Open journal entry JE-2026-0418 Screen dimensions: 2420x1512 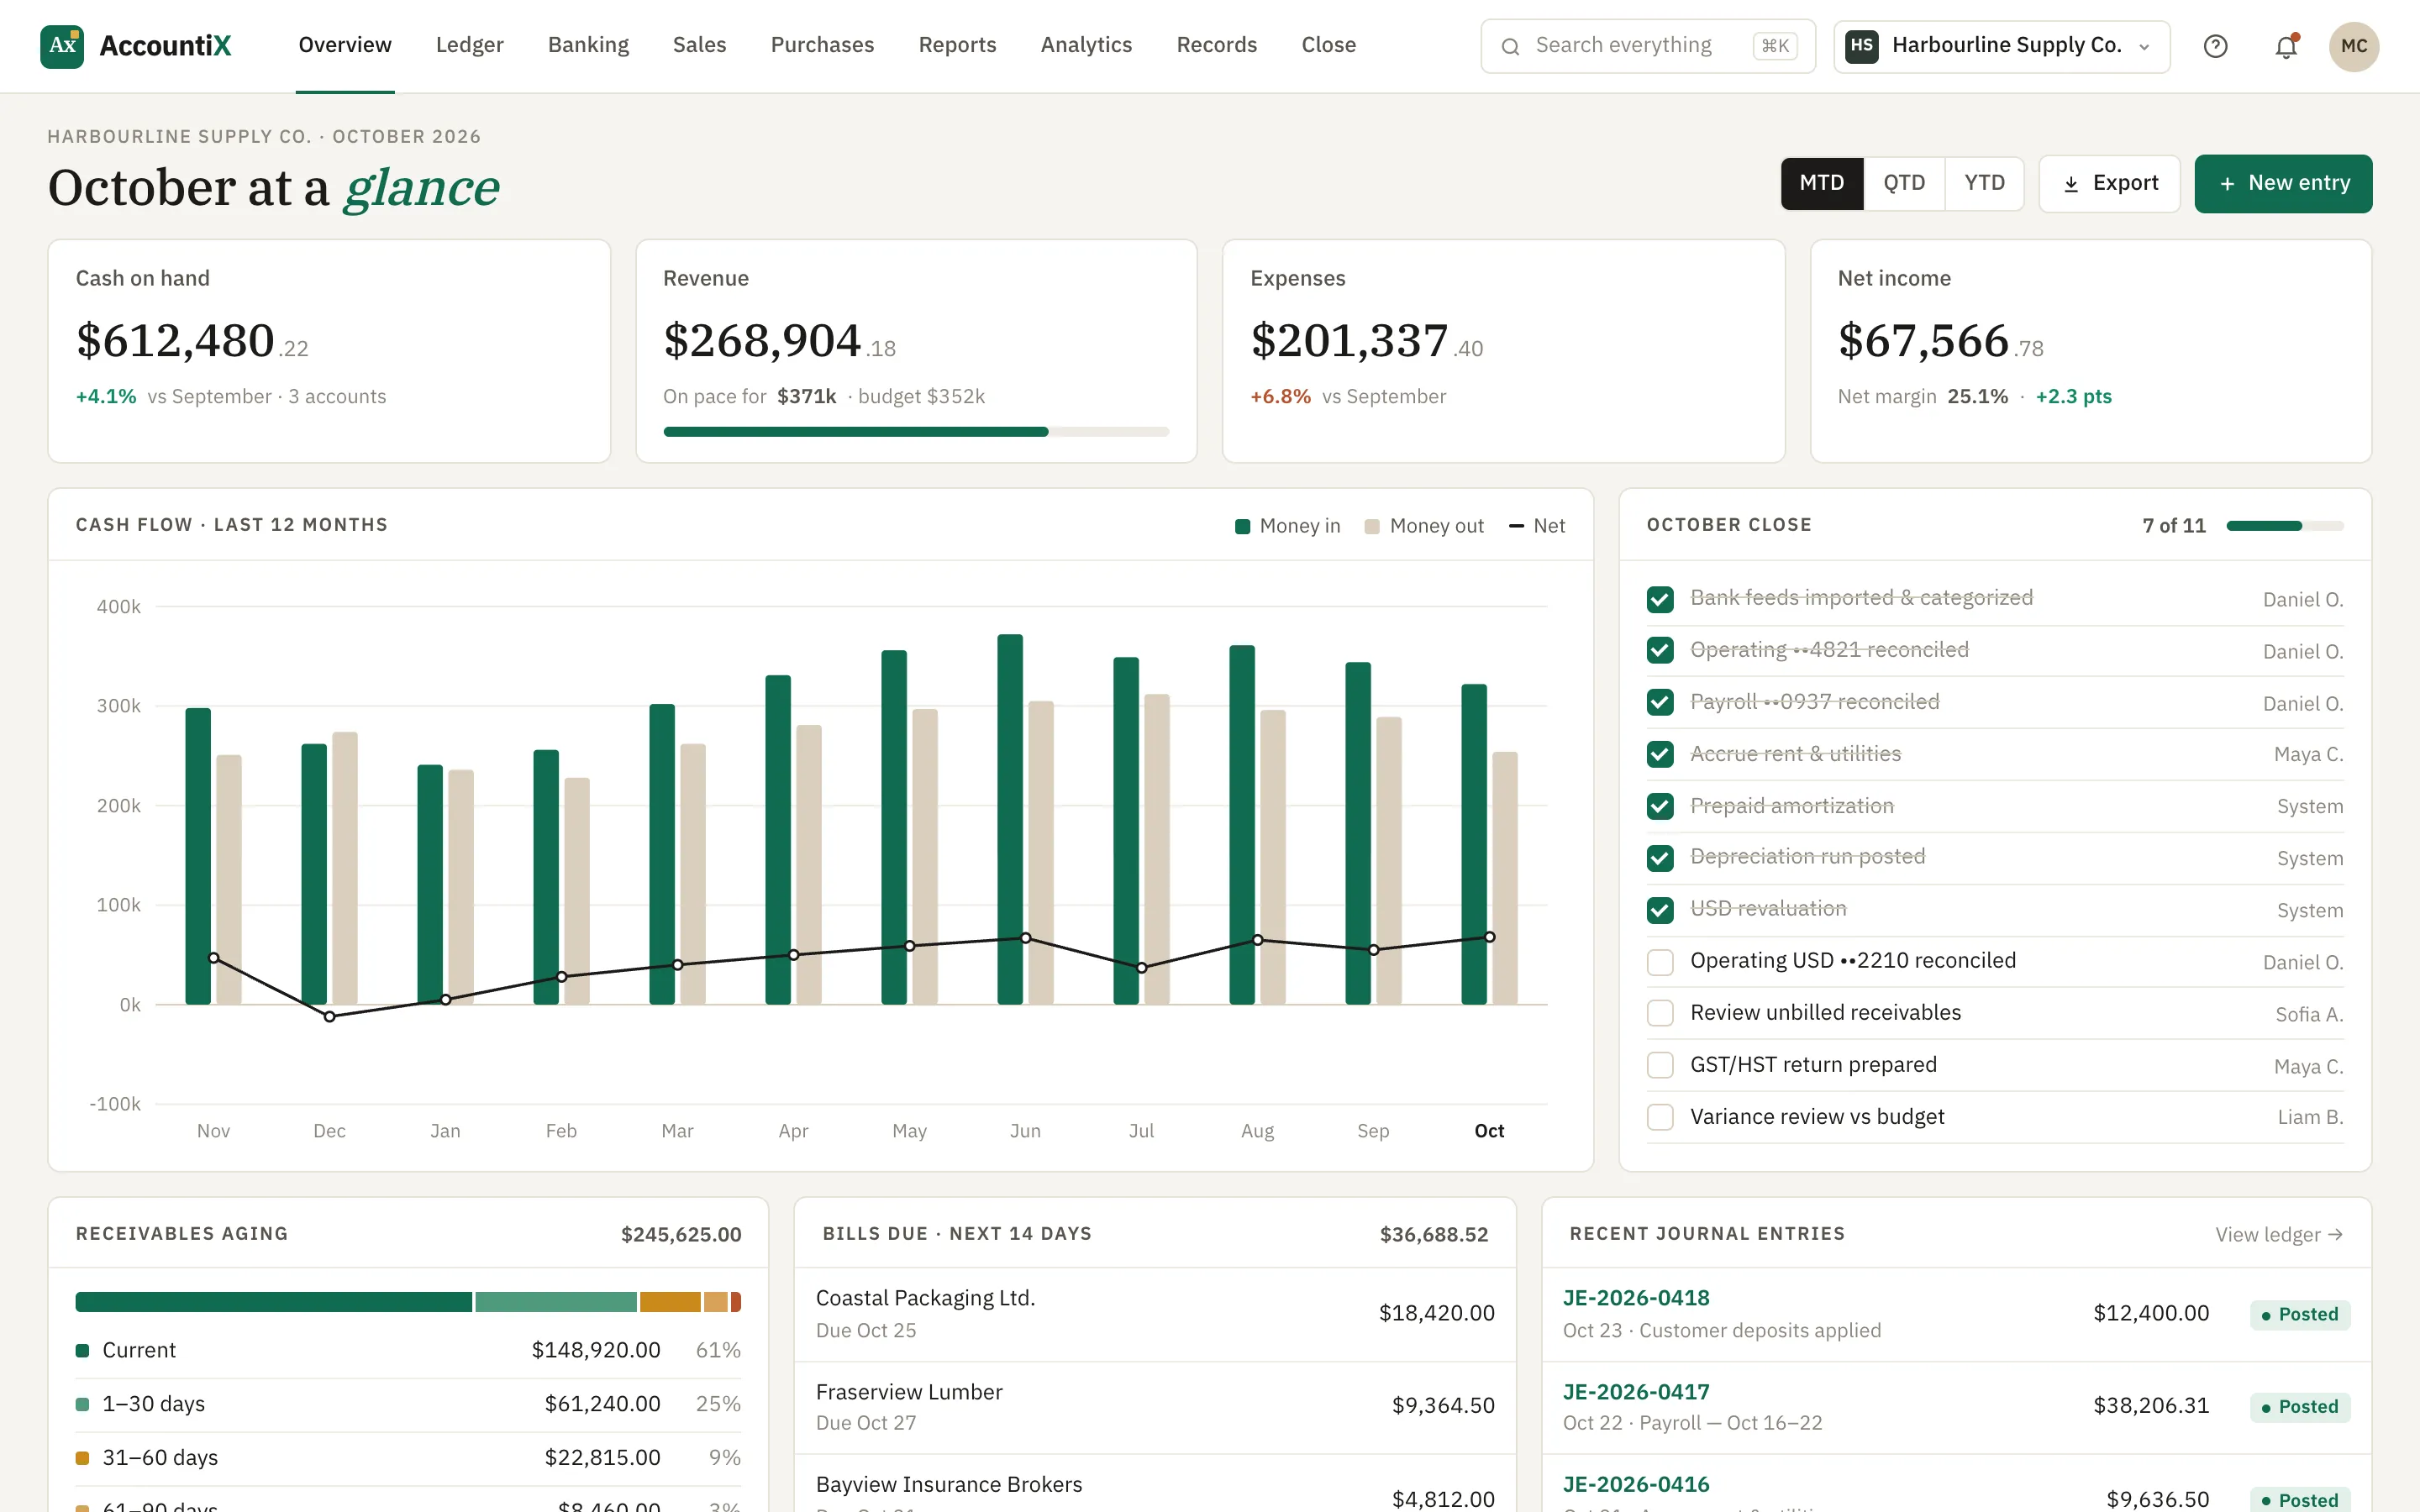point(1636,1298)
